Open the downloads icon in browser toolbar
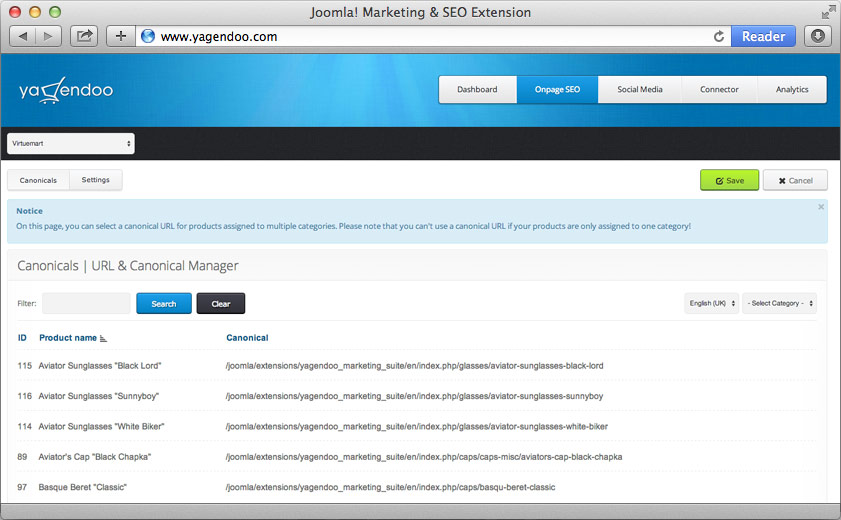Image resolution: width=841 pixels, height=520 pixels. click(x=817, y=36)
